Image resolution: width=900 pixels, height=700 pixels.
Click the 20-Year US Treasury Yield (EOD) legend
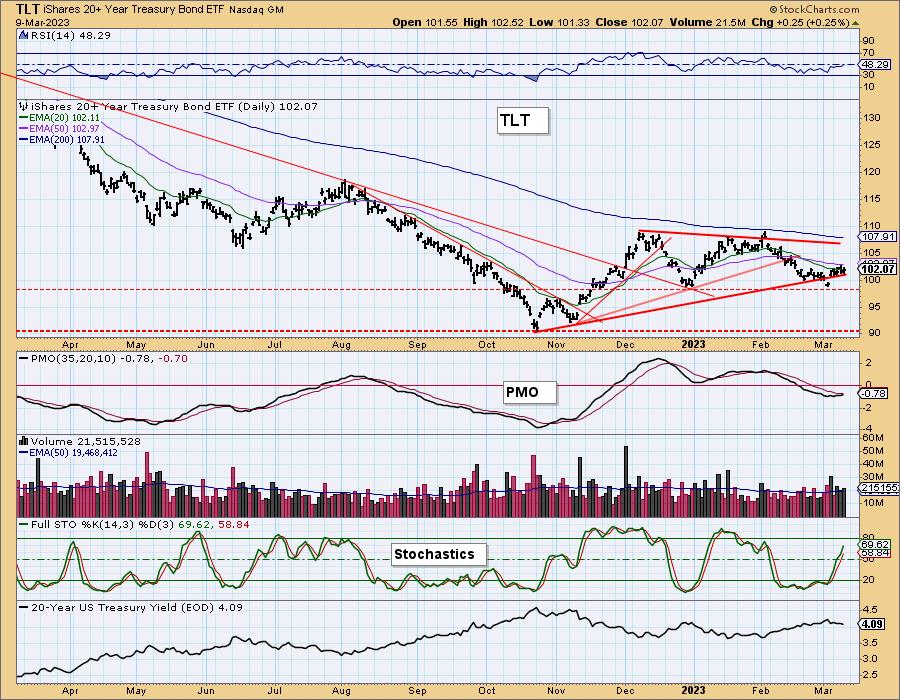tap(131, 607)
